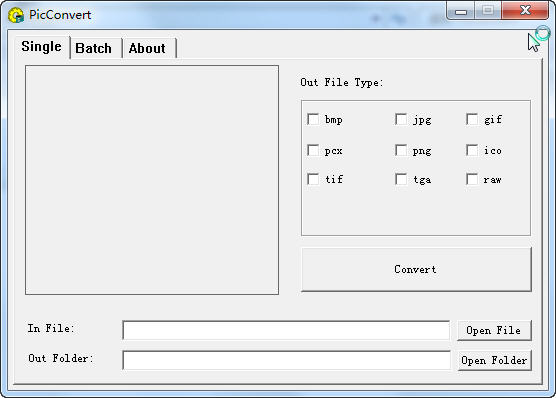Minimize the PicConvert window
The width and height of the screenshot is (556, 398).
pos(461,11)
